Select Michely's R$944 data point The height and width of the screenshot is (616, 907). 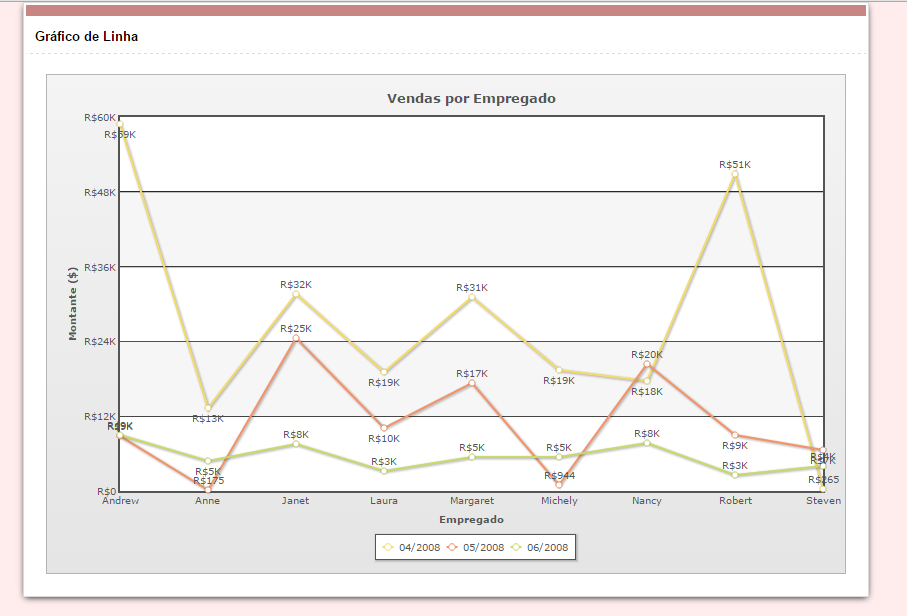559,485
